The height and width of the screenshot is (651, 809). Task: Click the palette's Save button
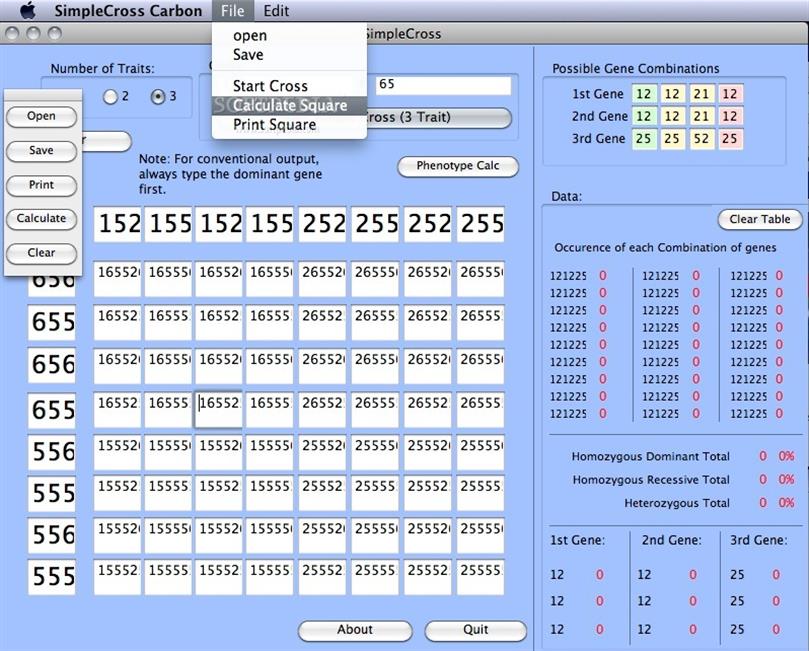coord(41,151)
